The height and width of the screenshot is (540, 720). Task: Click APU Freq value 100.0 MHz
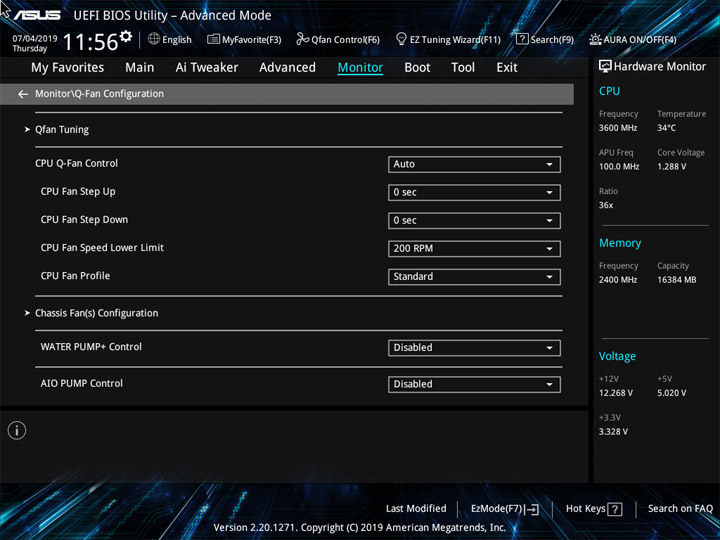tap(619, 167)
